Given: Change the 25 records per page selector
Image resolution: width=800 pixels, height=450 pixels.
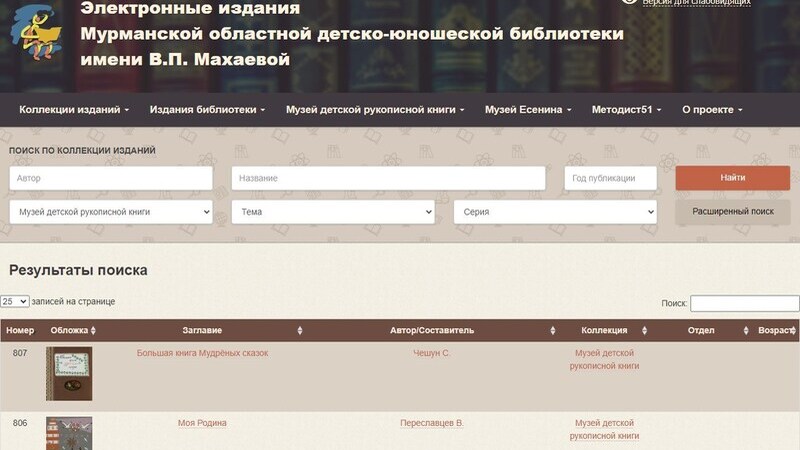Looking at the screenshot, I should coord(15,301).
